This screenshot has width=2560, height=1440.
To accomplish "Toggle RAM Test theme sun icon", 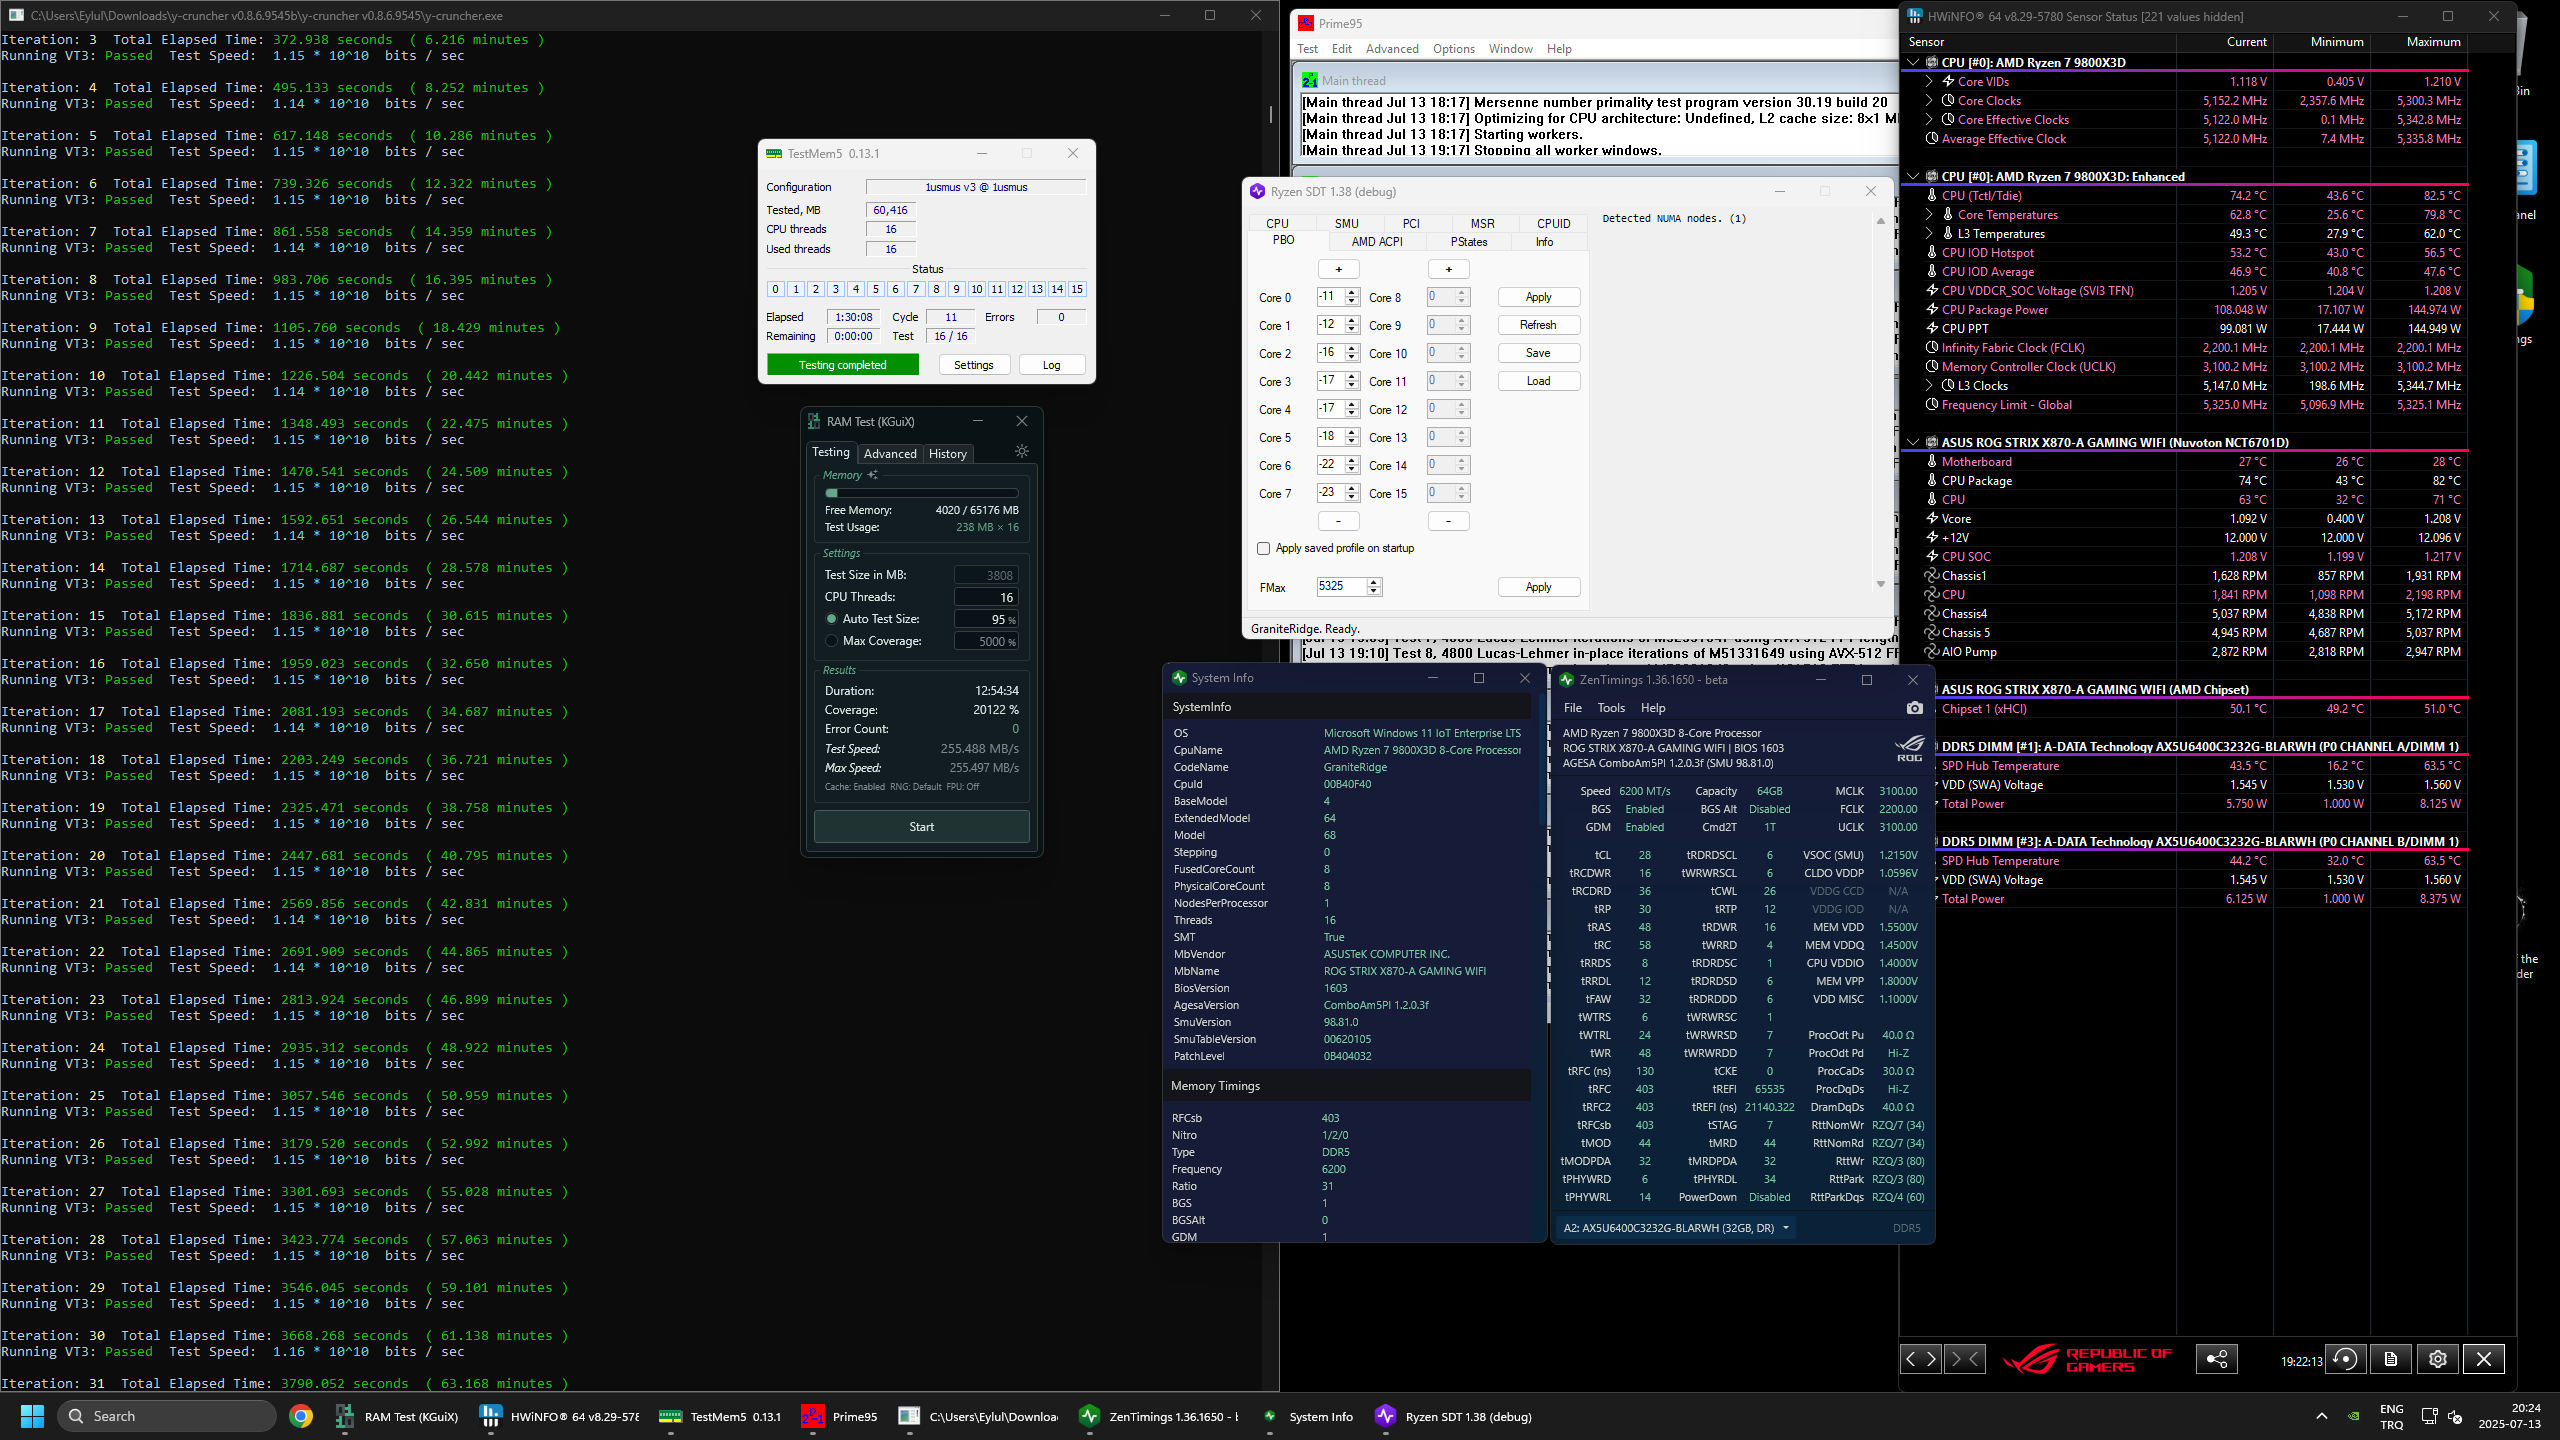I will pos(1021,452).
